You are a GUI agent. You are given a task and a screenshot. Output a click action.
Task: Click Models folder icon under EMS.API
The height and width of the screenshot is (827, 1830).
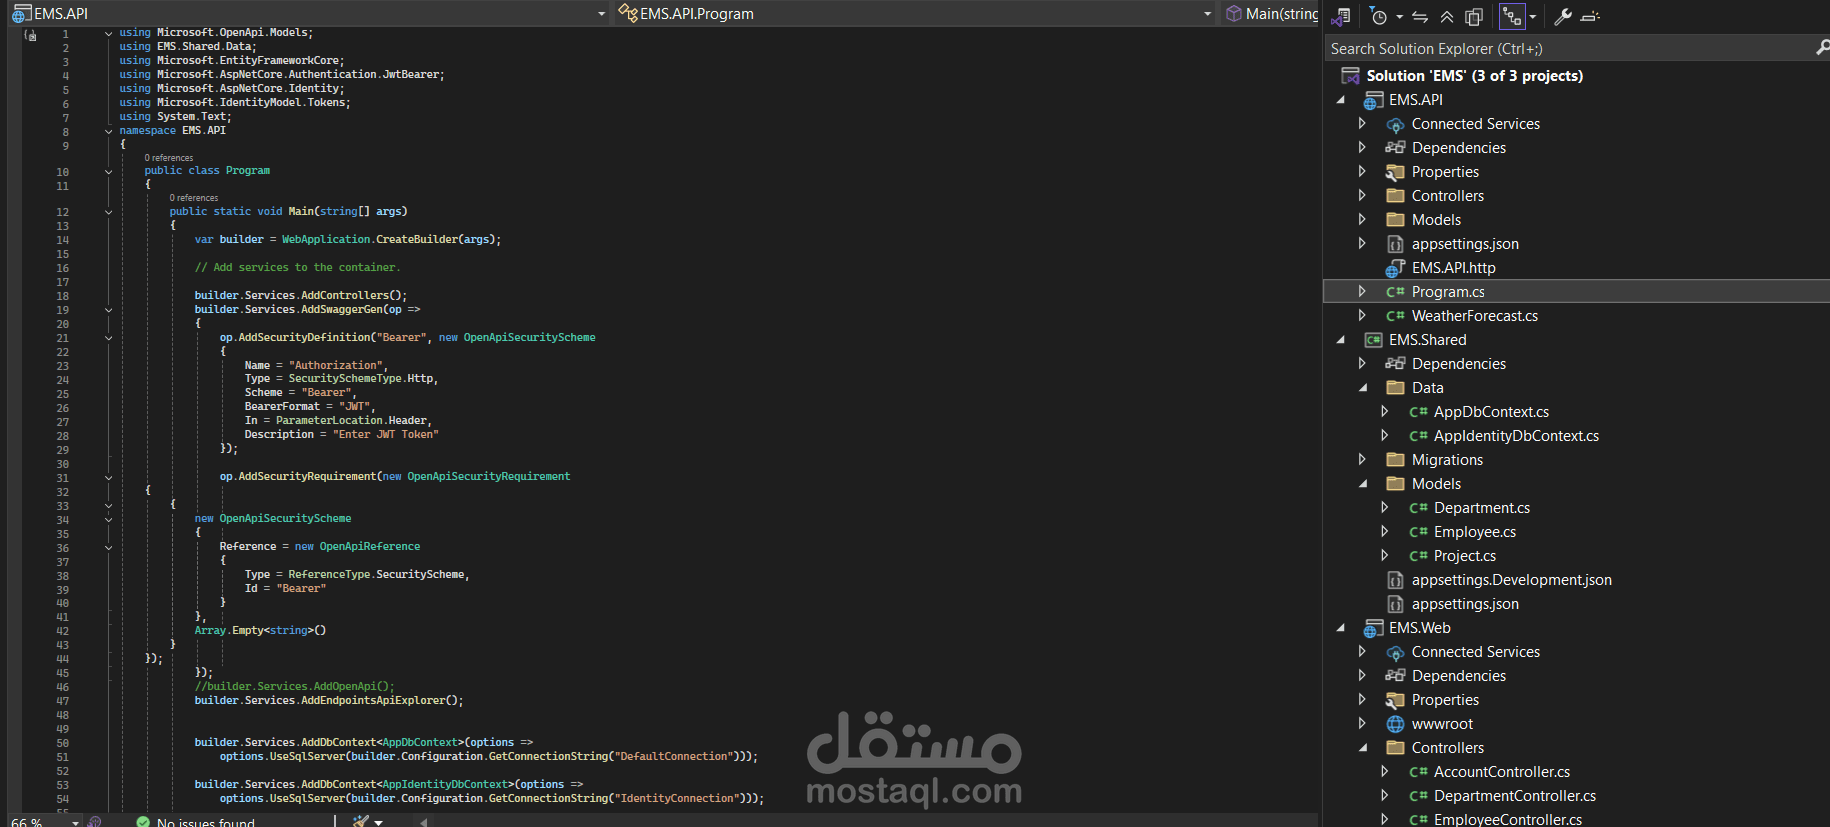tap(1395, 220)
